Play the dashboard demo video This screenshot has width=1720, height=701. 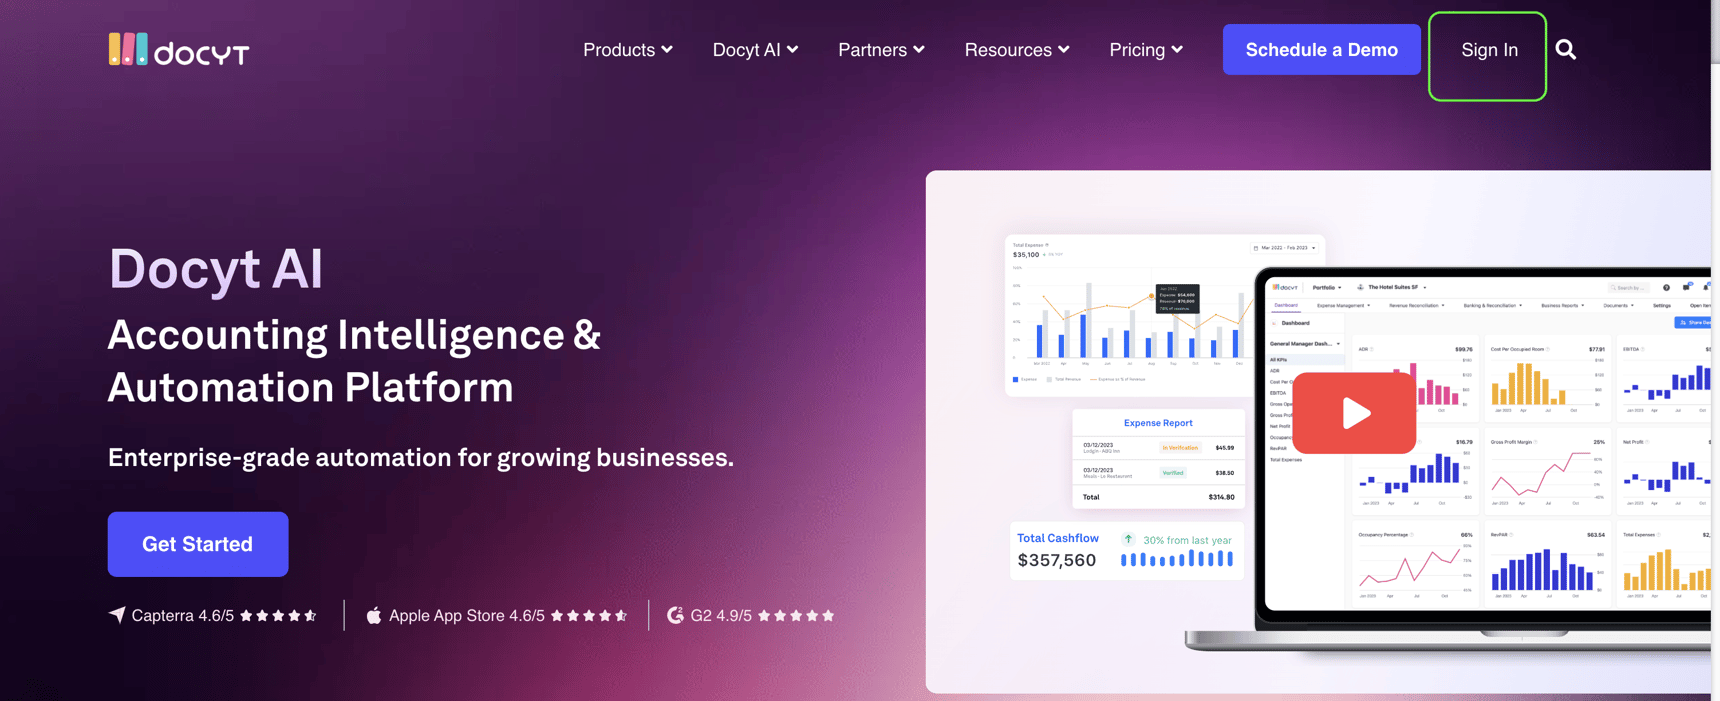click(x=1354, y=413)
